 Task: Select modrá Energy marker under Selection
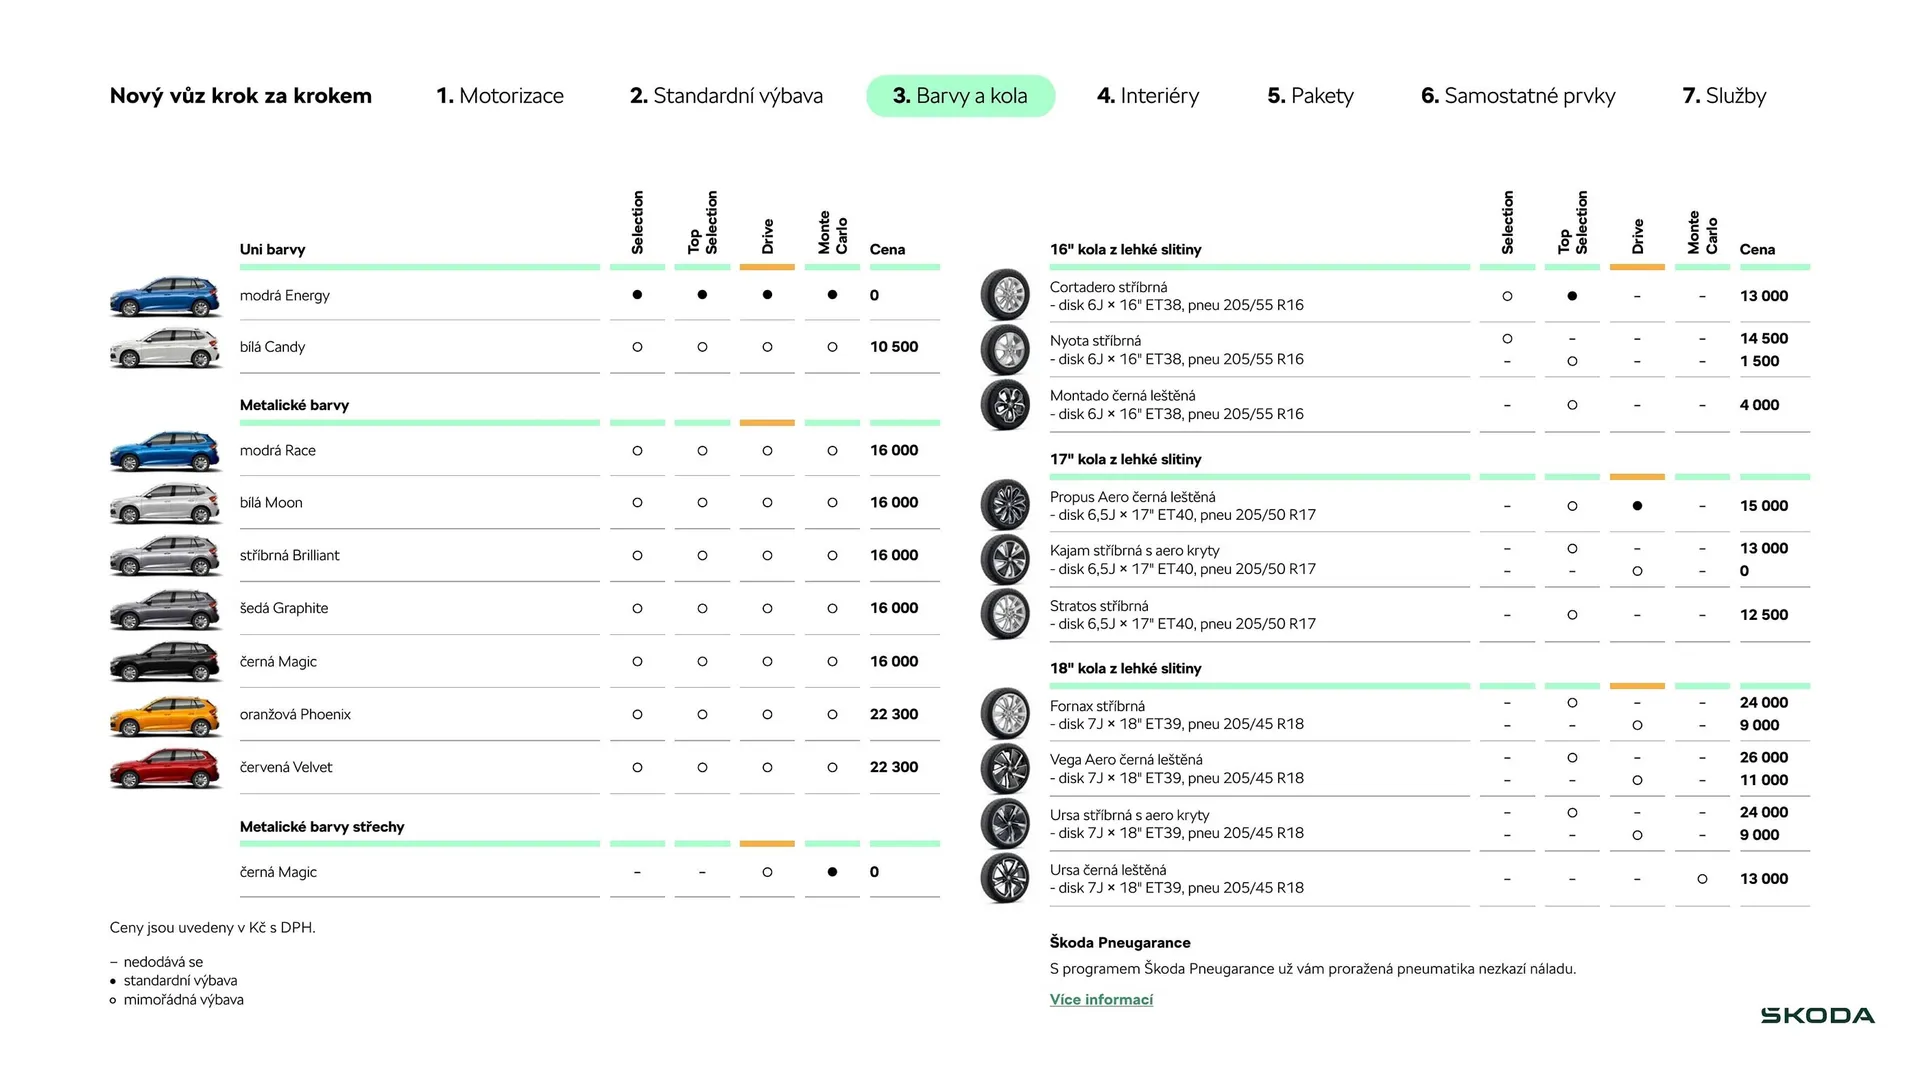(x=637, y=295)
